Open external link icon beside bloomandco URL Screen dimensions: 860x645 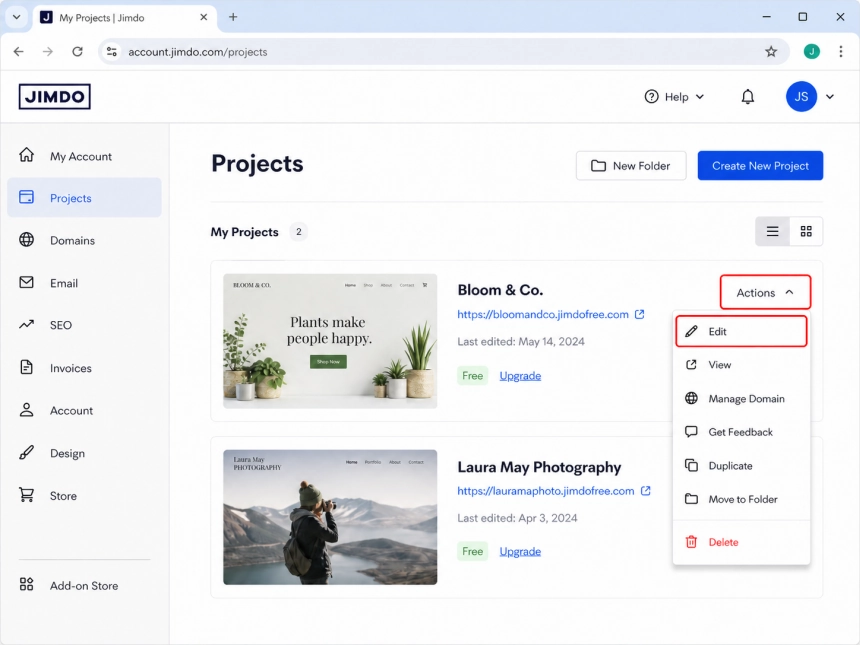tap(640, 314)
